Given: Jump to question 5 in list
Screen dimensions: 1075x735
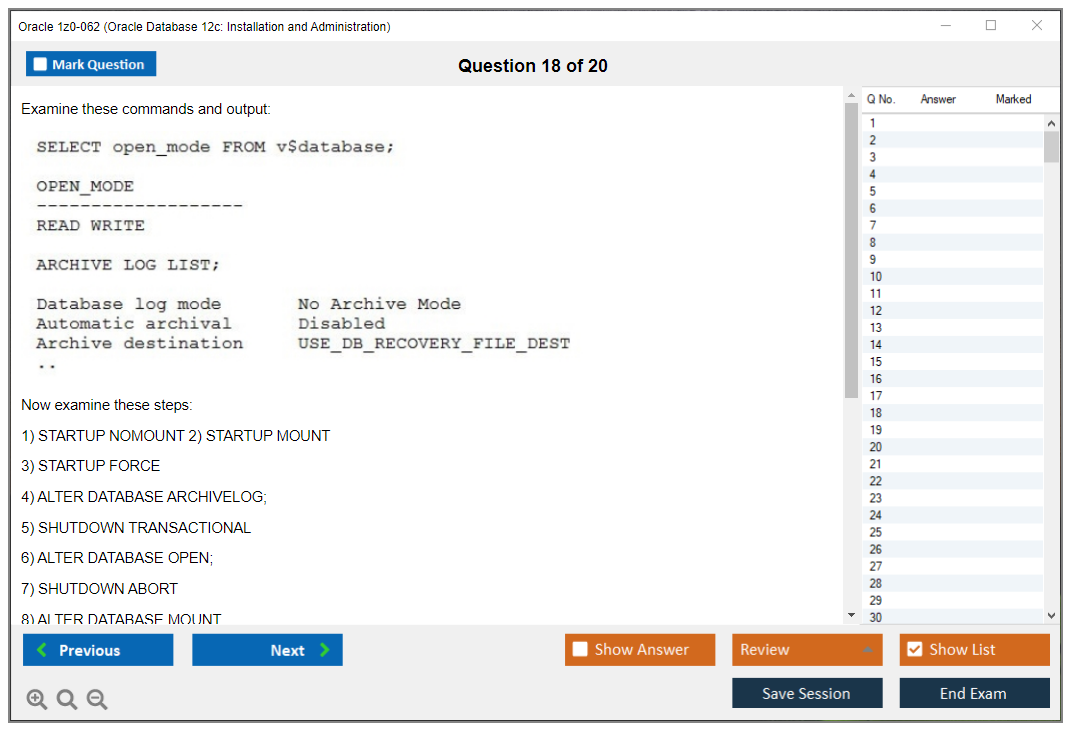Looking at the screenshot, I should pos(873,191).
